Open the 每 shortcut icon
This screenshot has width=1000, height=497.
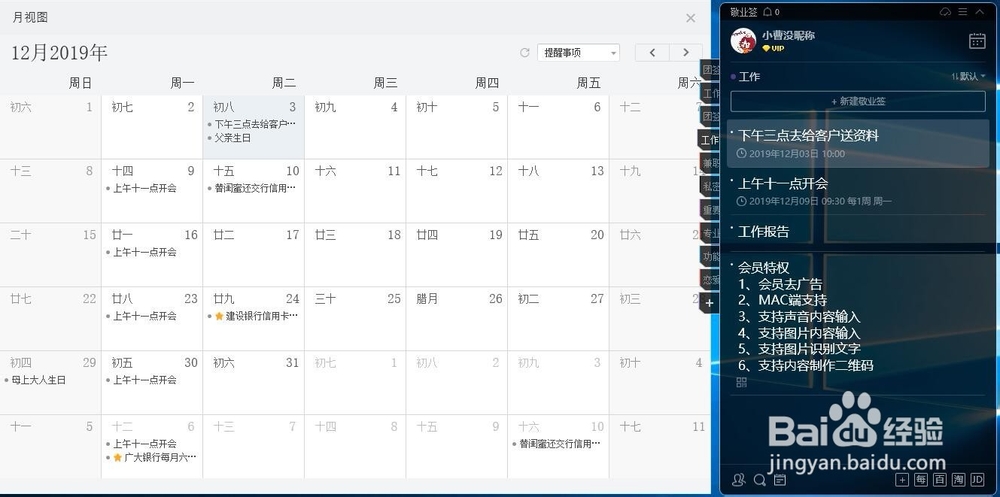tap(920, 480)
